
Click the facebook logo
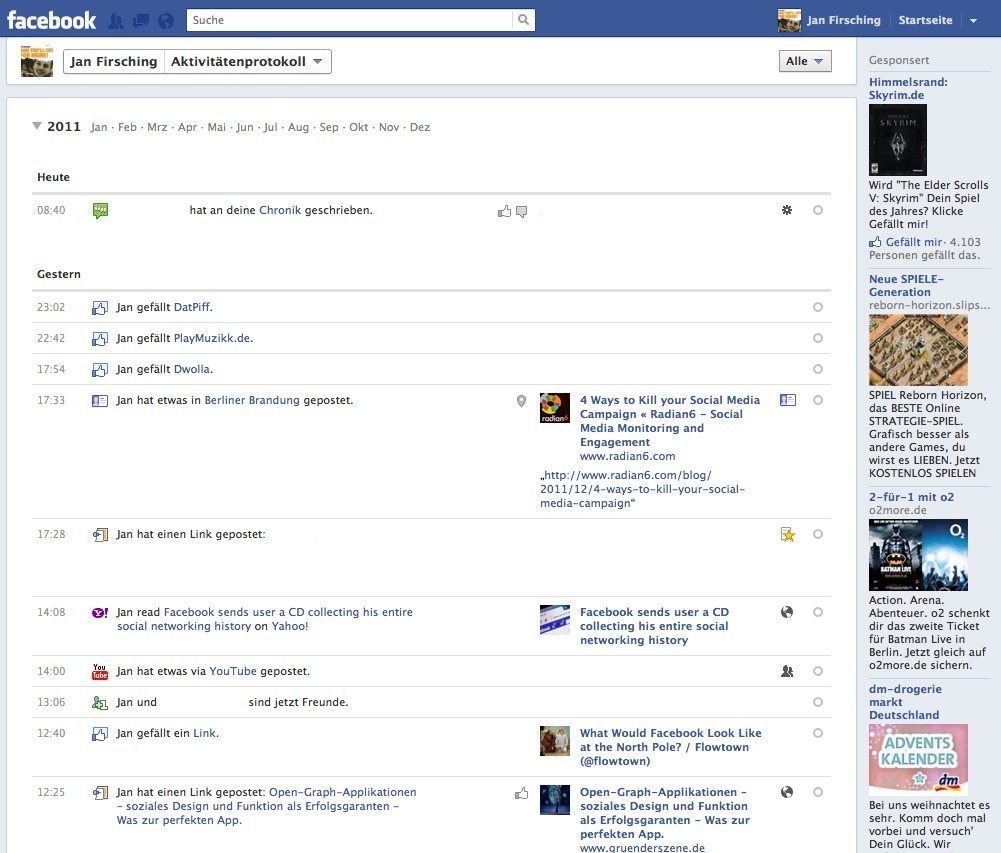[52, 20]
